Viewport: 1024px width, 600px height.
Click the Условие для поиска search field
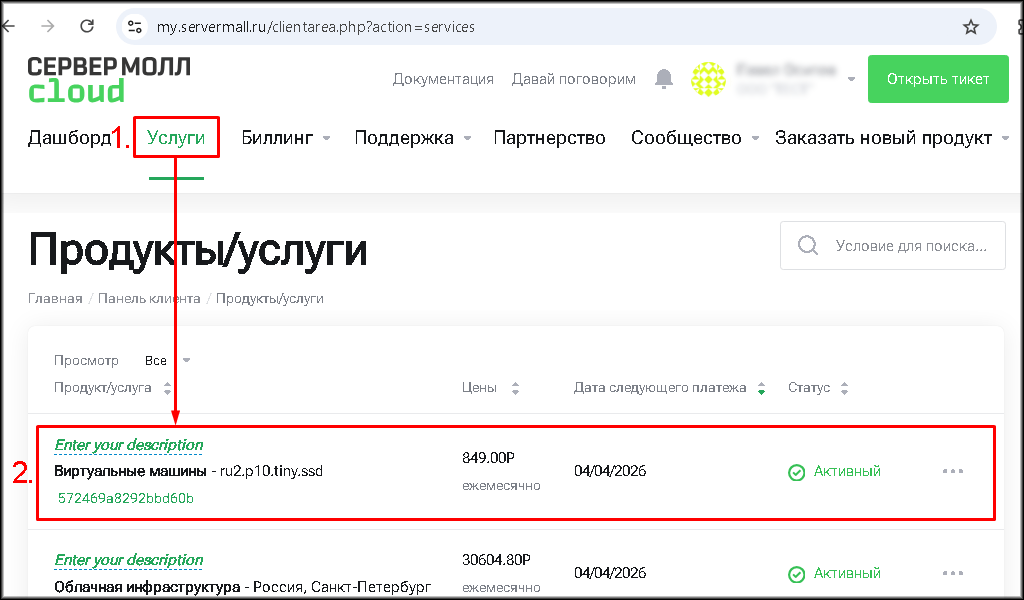[x=908, y=246]
